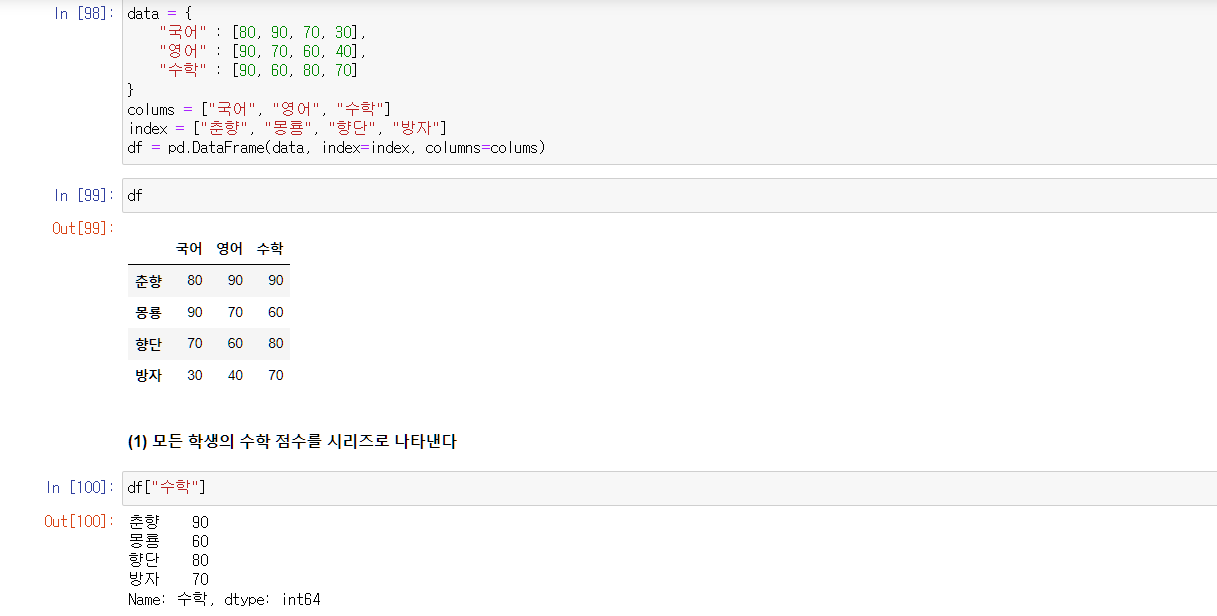This screenshot has height=616, width=1217.
Task: Click the 수학 column header in table
Action: 270,248
